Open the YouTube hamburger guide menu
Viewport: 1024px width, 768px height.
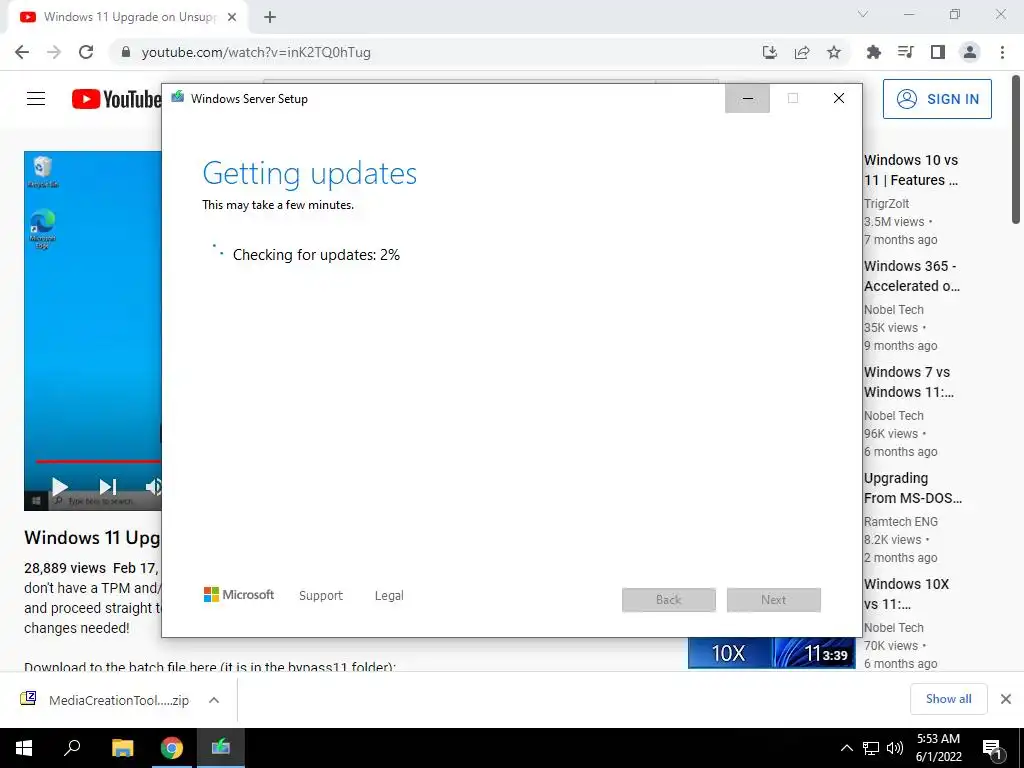[36, 99]
